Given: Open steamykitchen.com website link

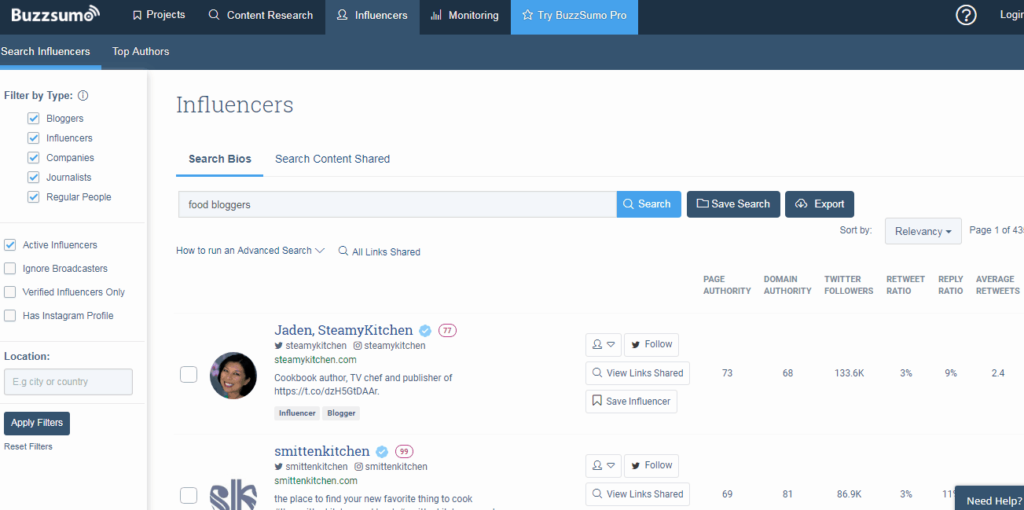Looking at the screenshot, I should pos(315,359).
